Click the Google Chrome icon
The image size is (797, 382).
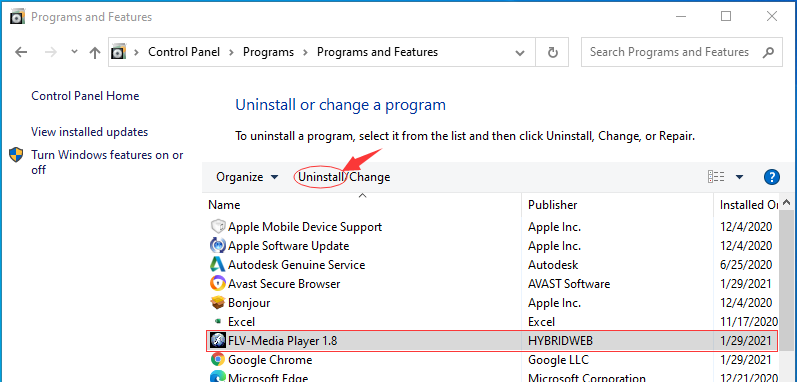(218, 360)
